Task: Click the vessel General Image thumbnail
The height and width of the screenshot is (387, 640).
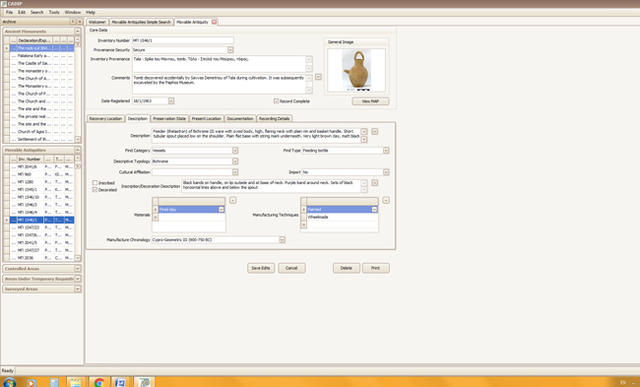Action: [x=356, y=70]
